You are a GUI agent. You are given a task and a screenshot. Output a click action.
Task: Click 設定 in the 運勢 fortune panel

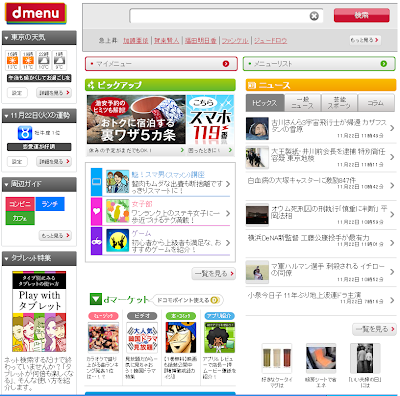[17, 162]
